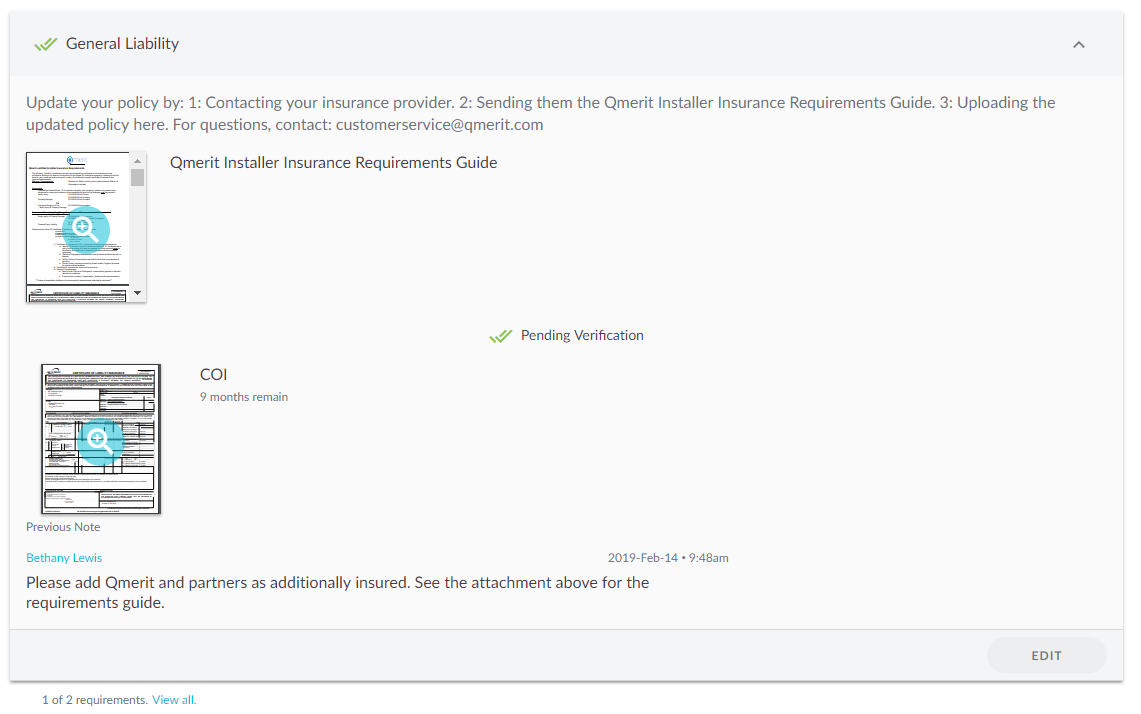Click the green double-check icon beside General Liability
Image resolution: width=1141 pixels, height=714 pixels.
[45, 44]
